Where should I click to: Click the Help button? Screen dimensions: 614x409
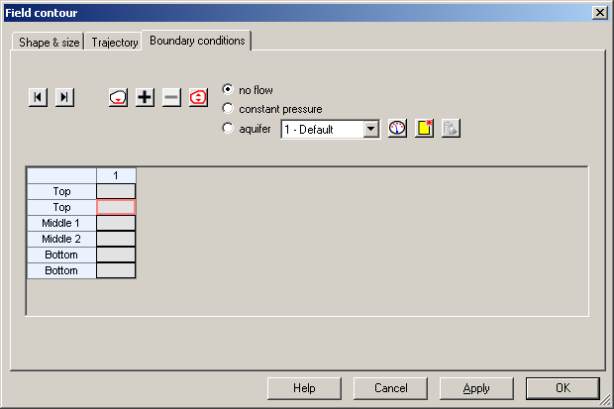click(x=304, y=388)
